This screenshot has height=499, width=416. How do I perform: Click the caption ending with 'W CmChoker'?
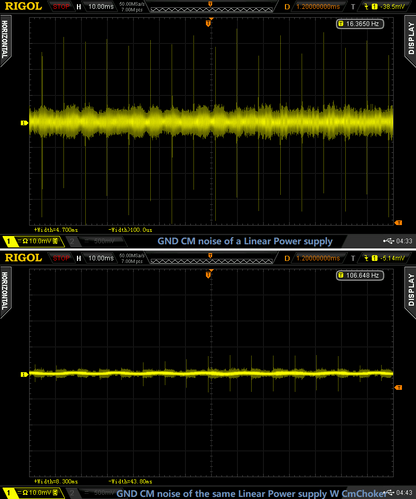coord(252,494)
